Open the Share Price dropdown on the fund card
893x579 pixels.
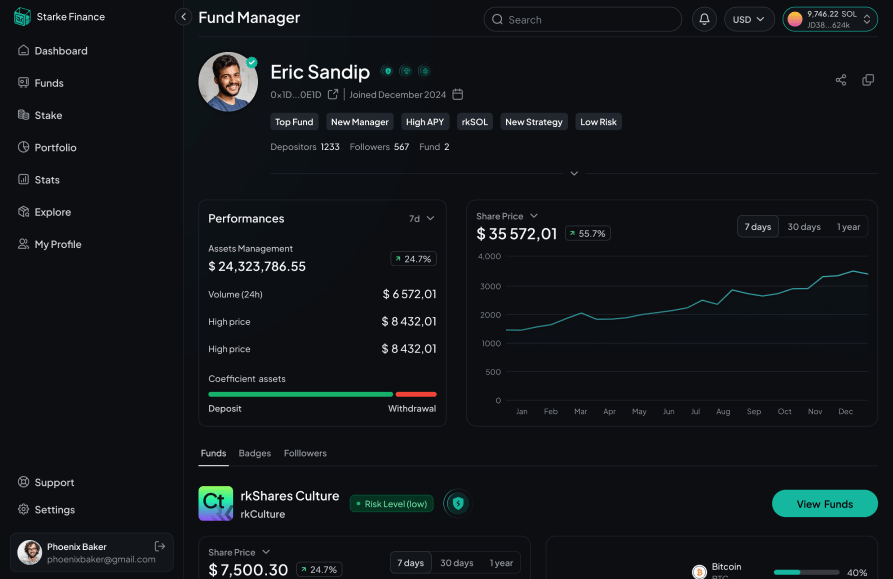click(x=239, y=552)
